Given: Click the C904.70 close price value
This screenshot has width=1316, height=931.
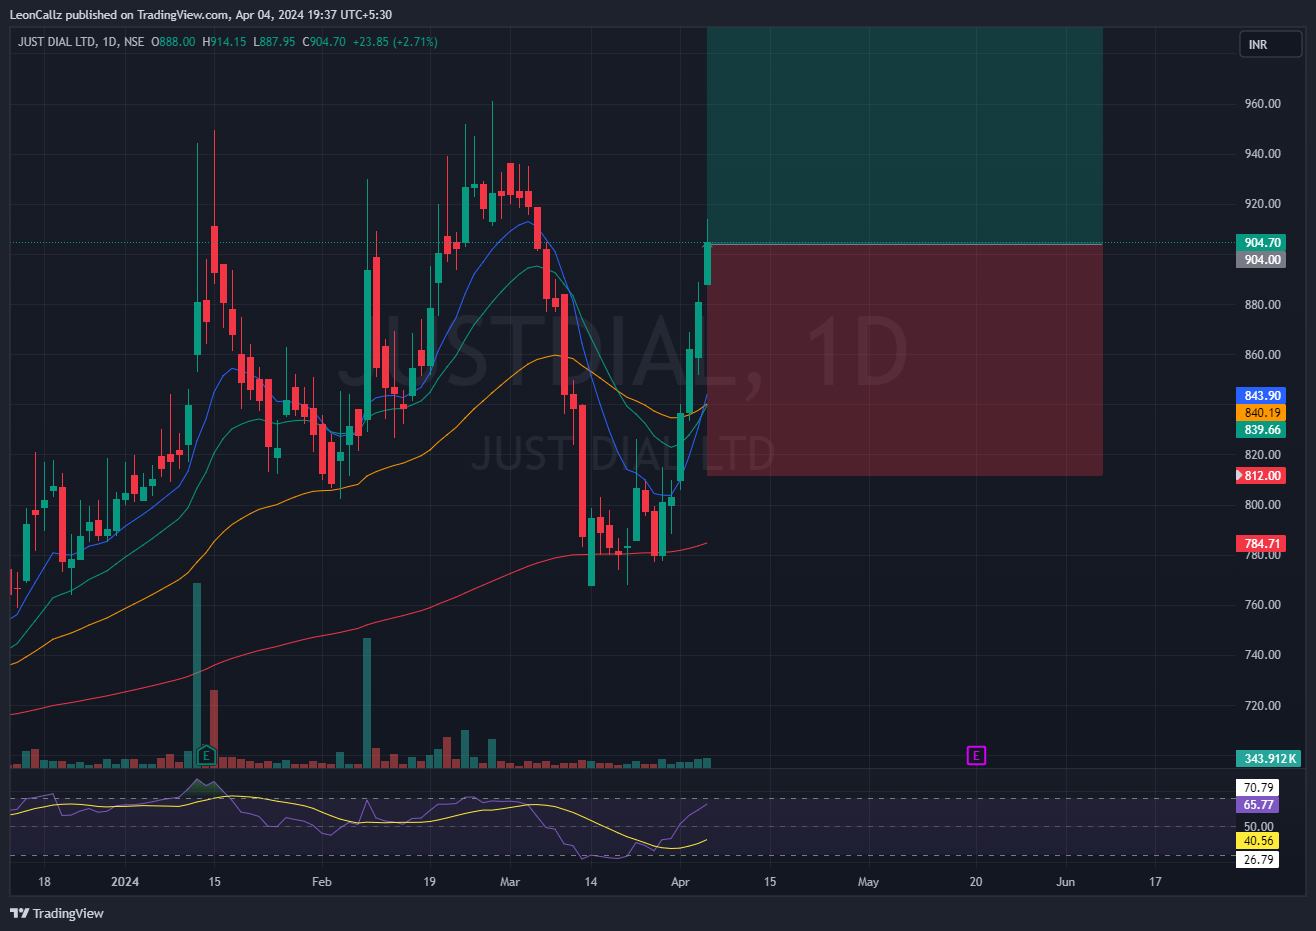Looking at the screenshot, I should [324, 42].
